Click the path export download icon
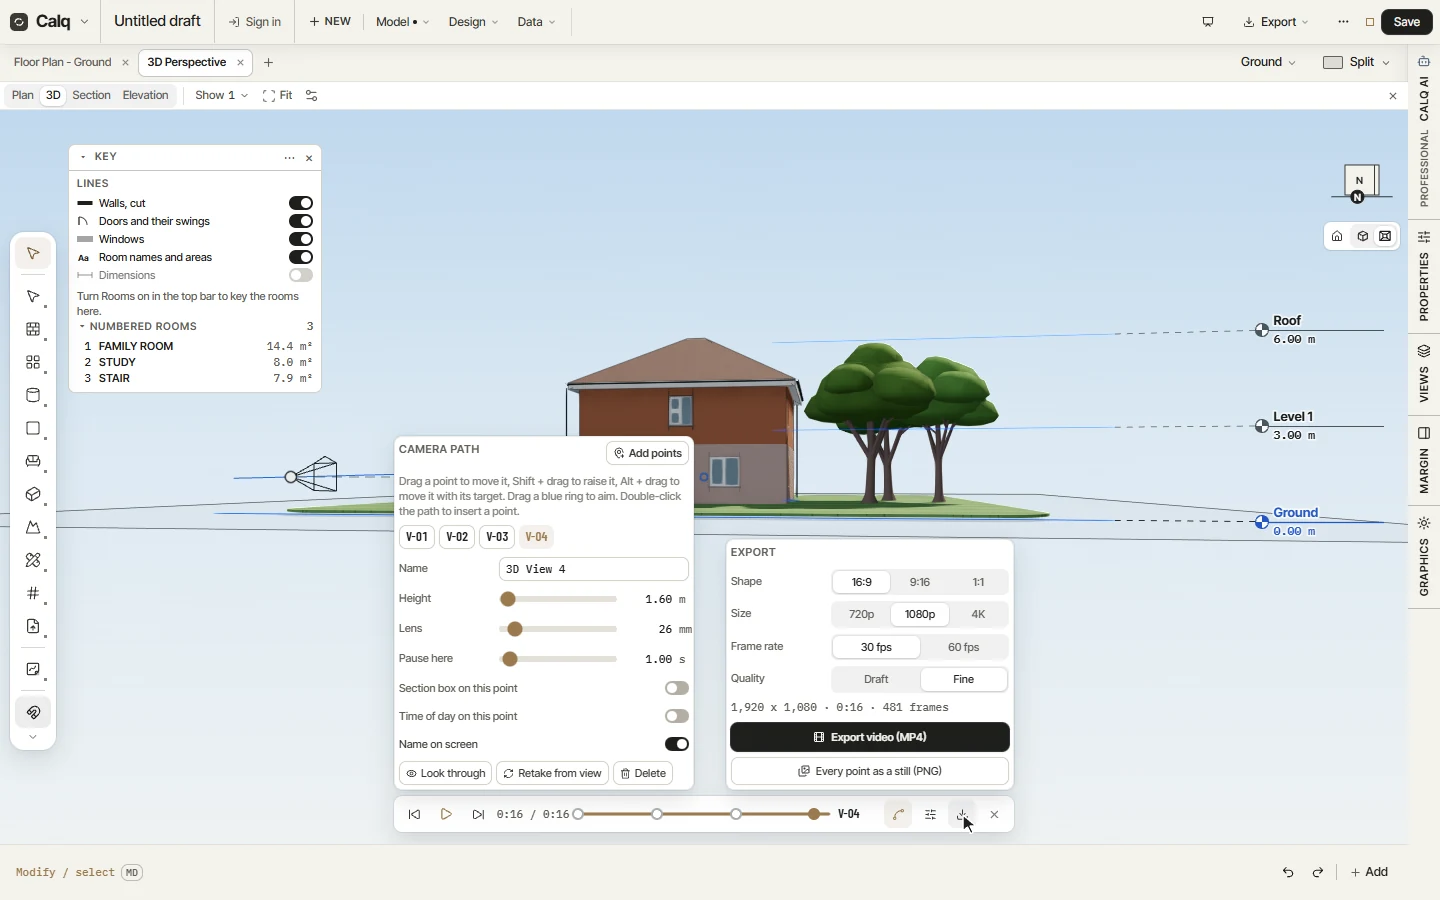The width and height of the screenshot is (1440, 900). 963,815
